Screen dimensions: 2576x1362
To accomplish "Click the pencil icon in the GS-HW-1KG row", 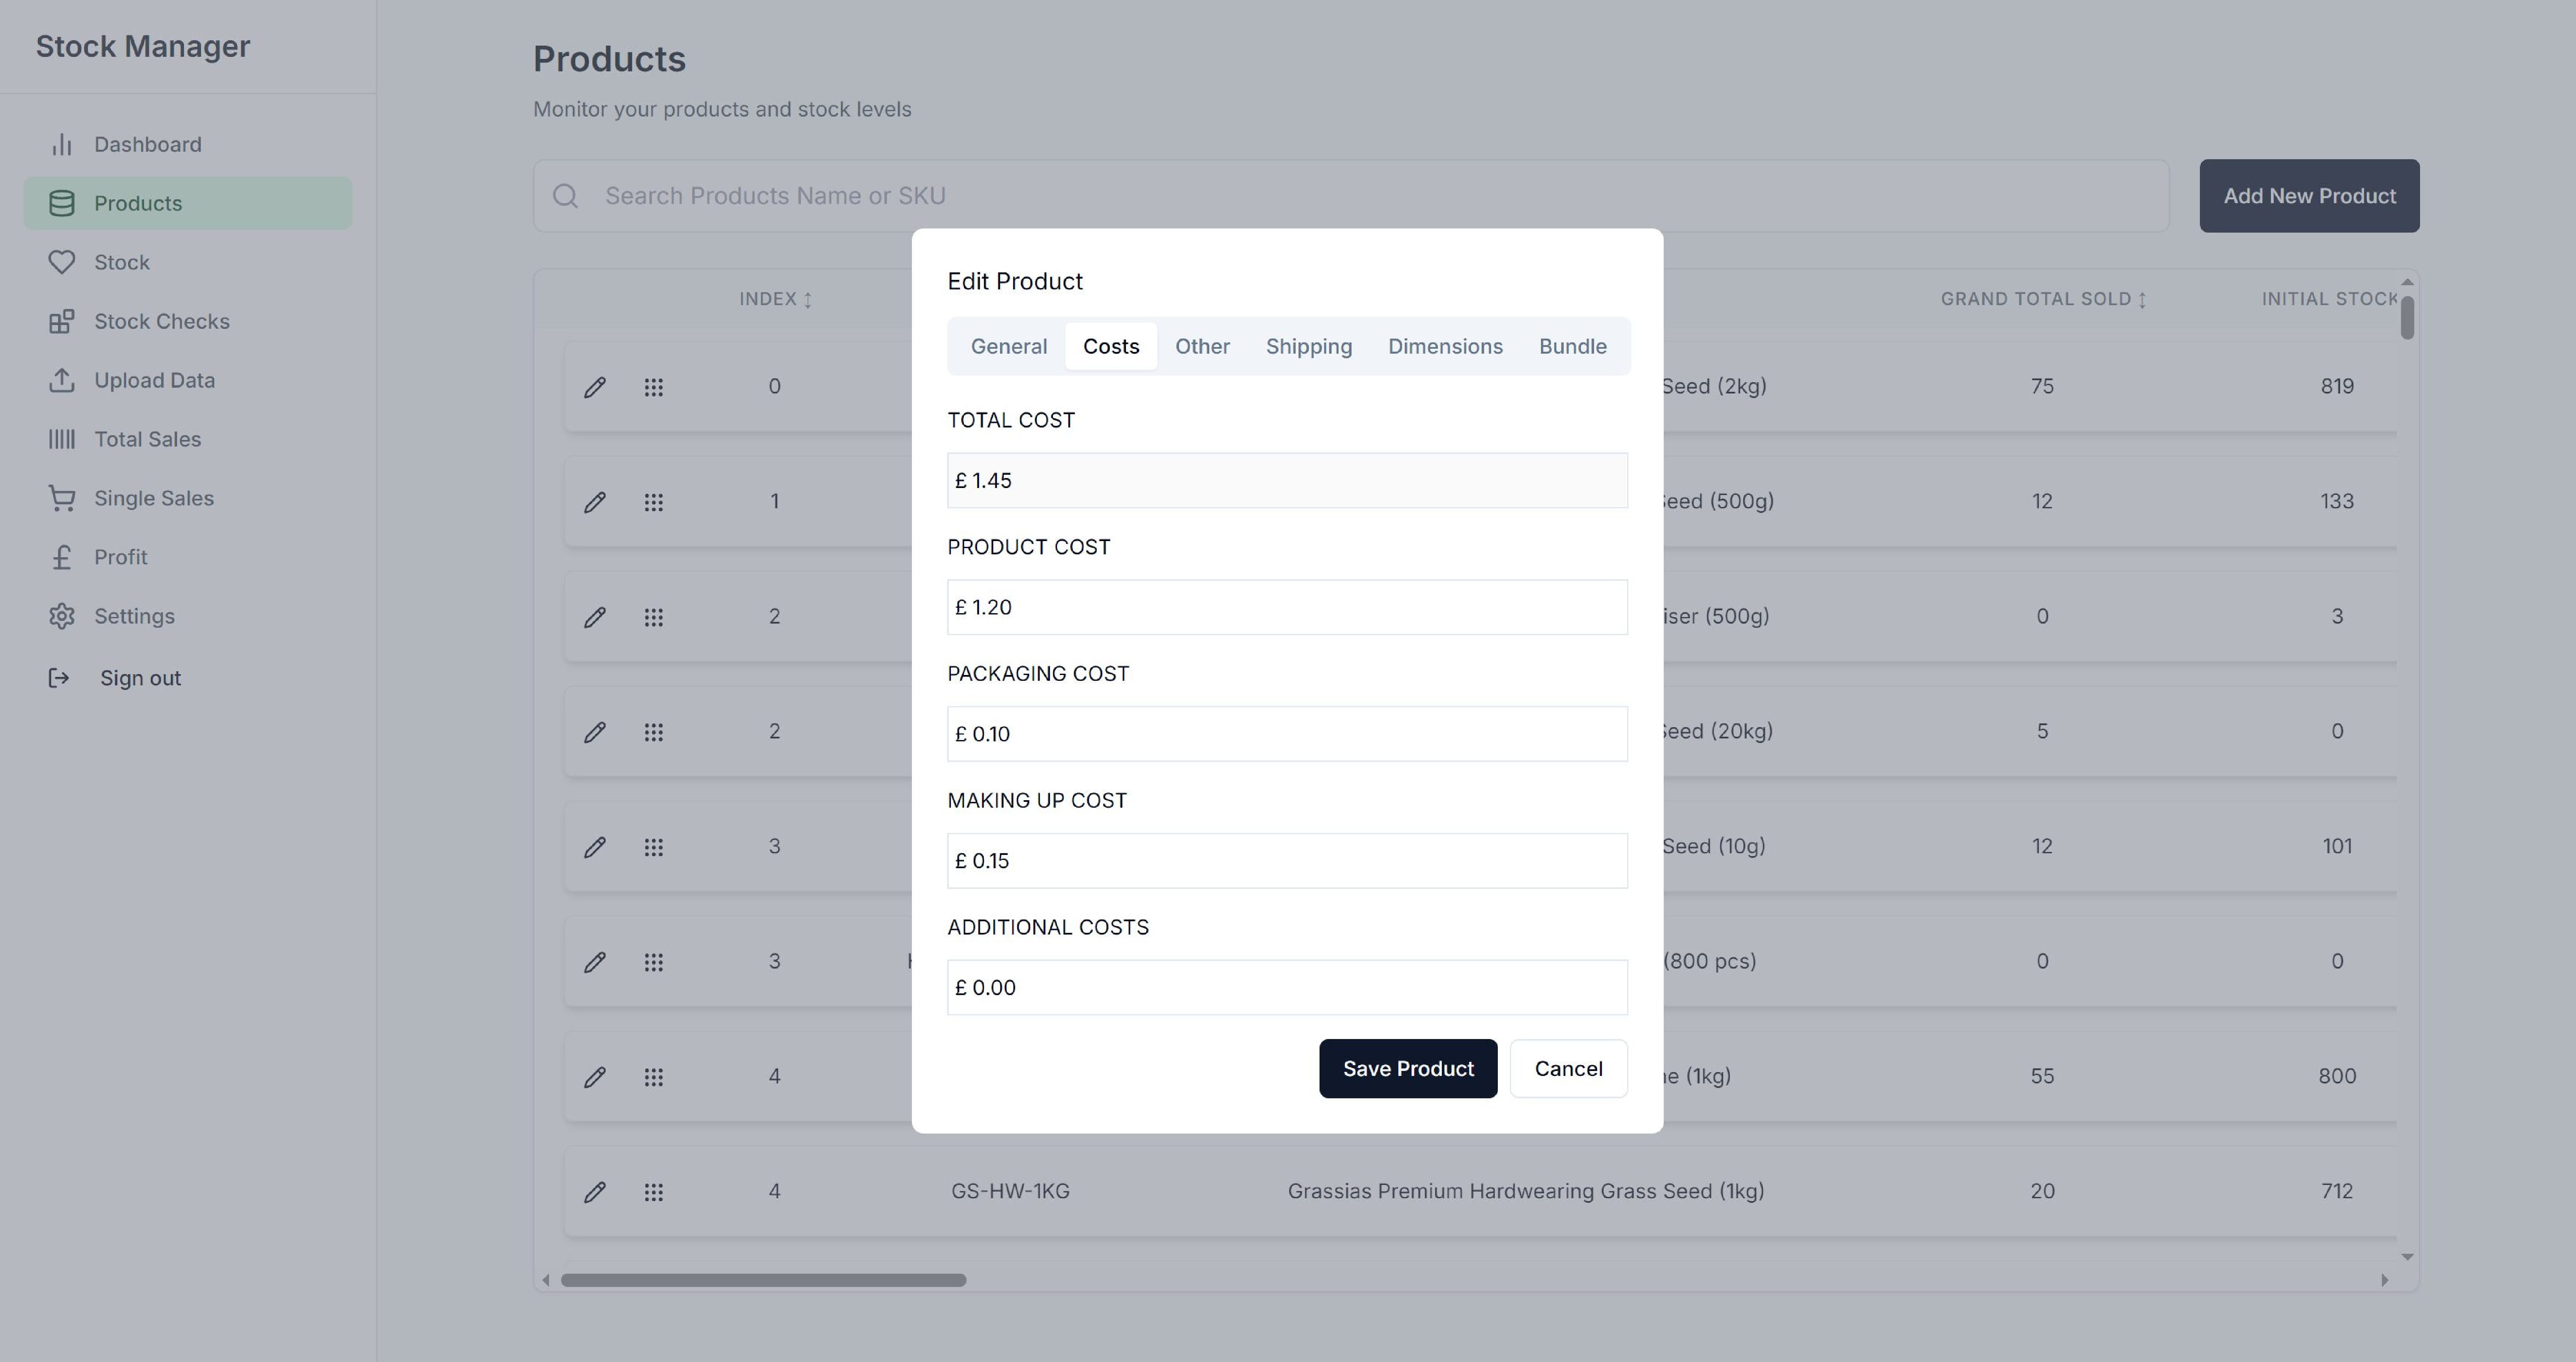I will (x=595, y=1192).
